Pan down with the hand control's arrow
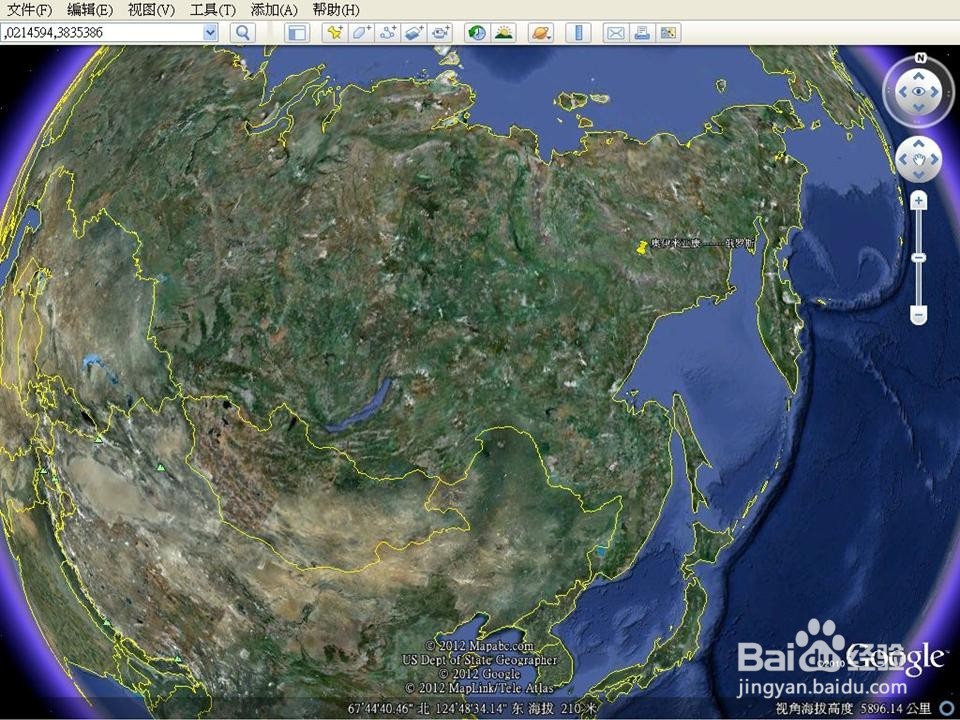Screen dimensions: 960x720 (x=919, y=175)
